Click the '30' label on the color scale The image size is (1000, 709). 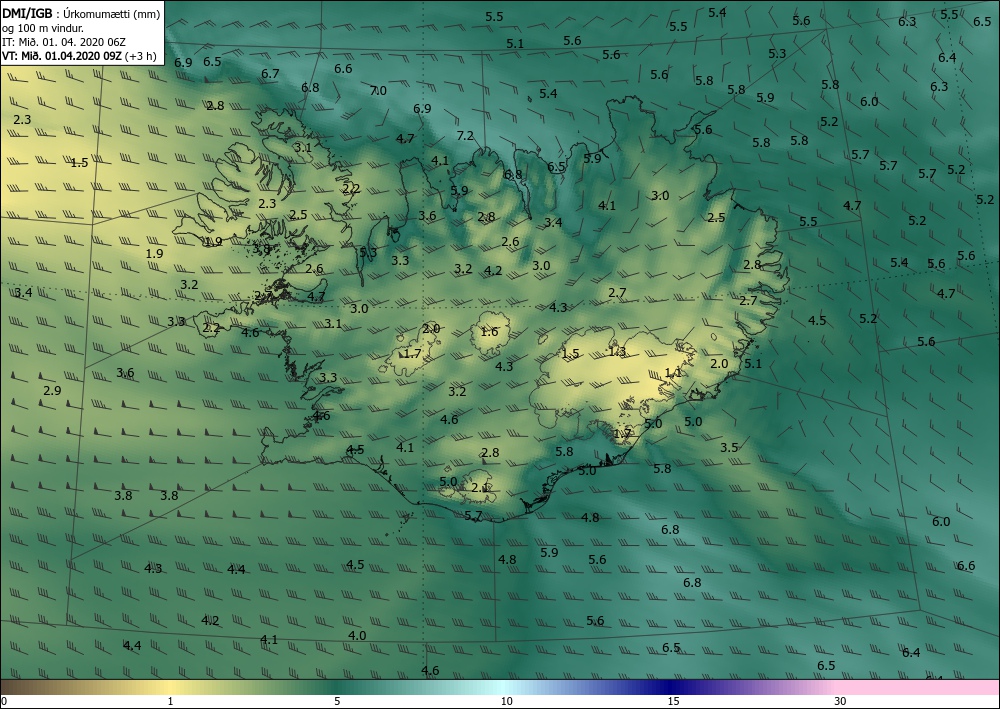pos(840,702)
